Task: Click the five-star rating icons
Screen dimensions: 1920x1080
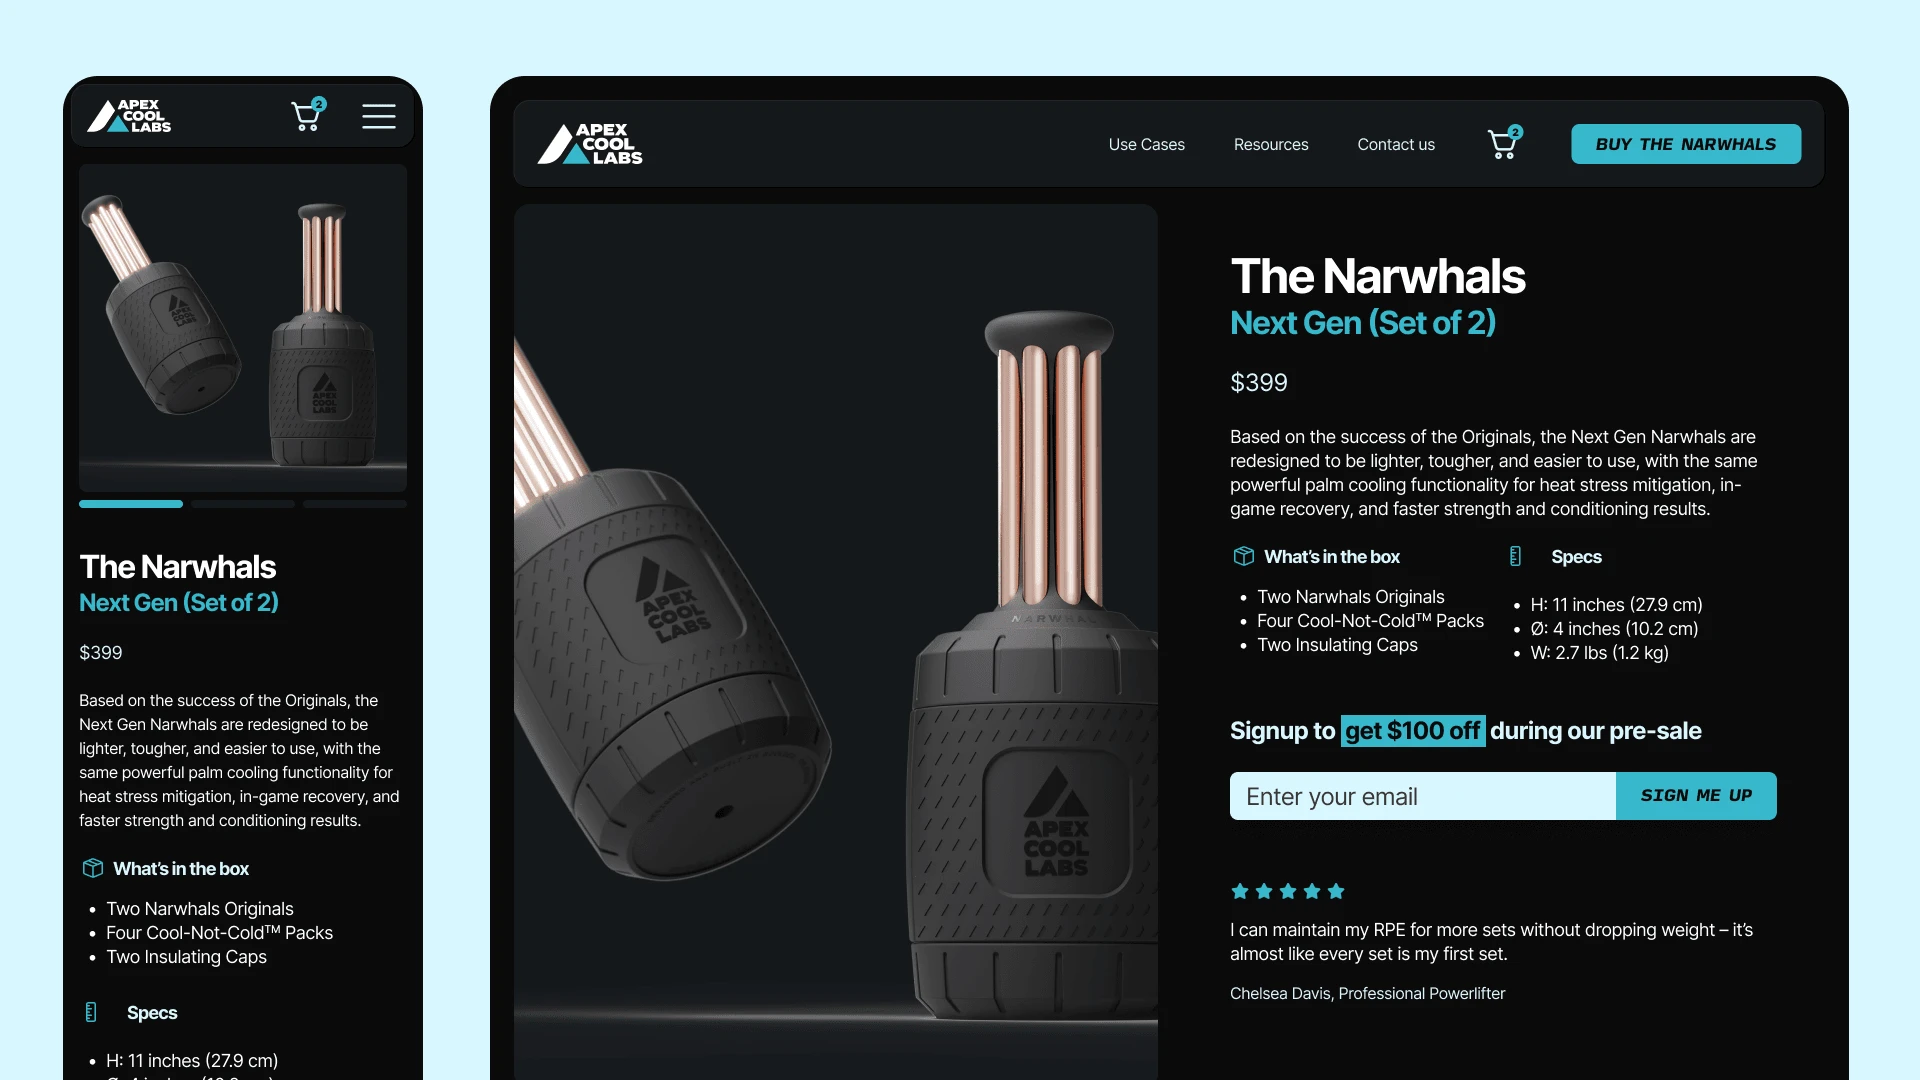Action: (1288, 891)
